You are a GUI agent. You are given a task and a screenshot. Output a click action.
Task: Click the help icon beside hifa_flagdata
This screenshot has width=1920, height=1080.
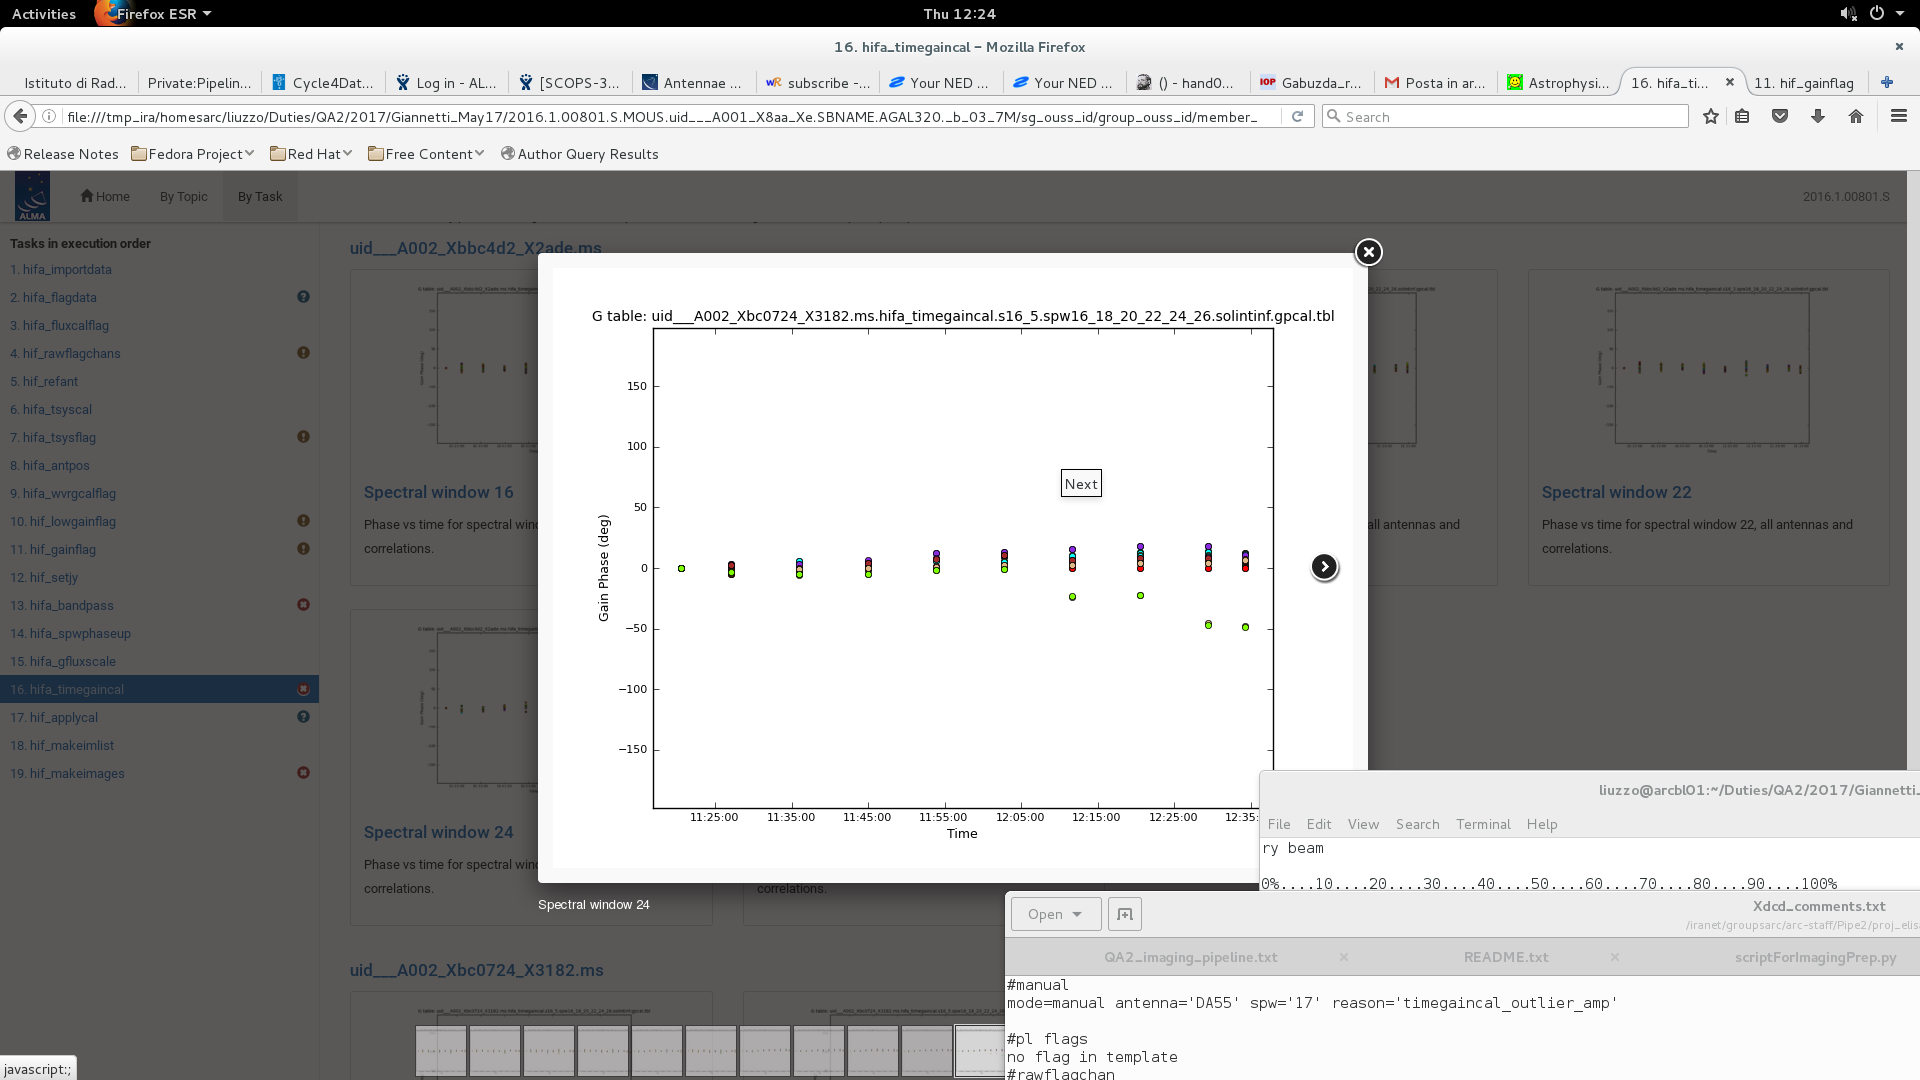pos(303,297)
